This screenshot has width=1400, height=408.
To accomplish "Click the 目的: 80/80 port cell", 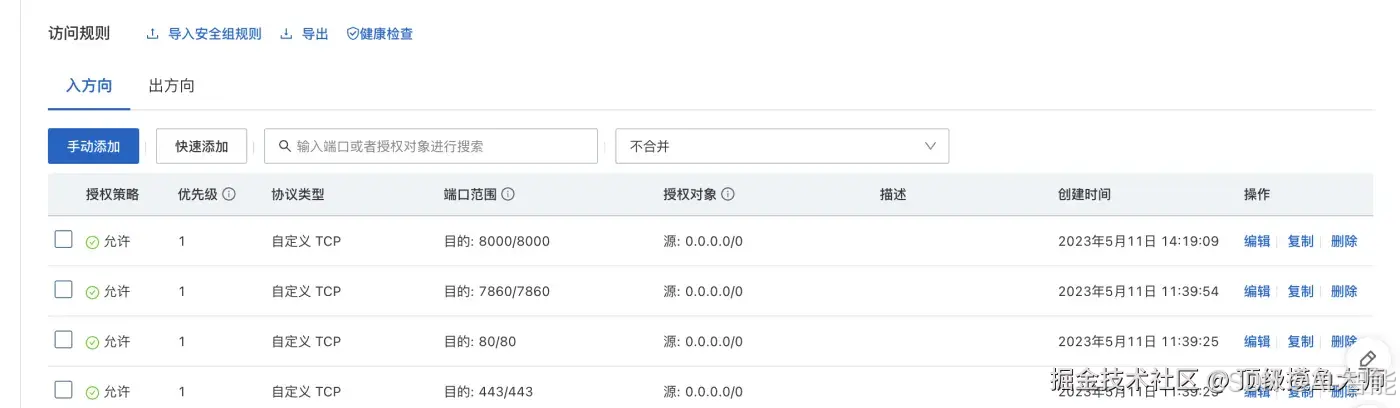I will (480, 341).
